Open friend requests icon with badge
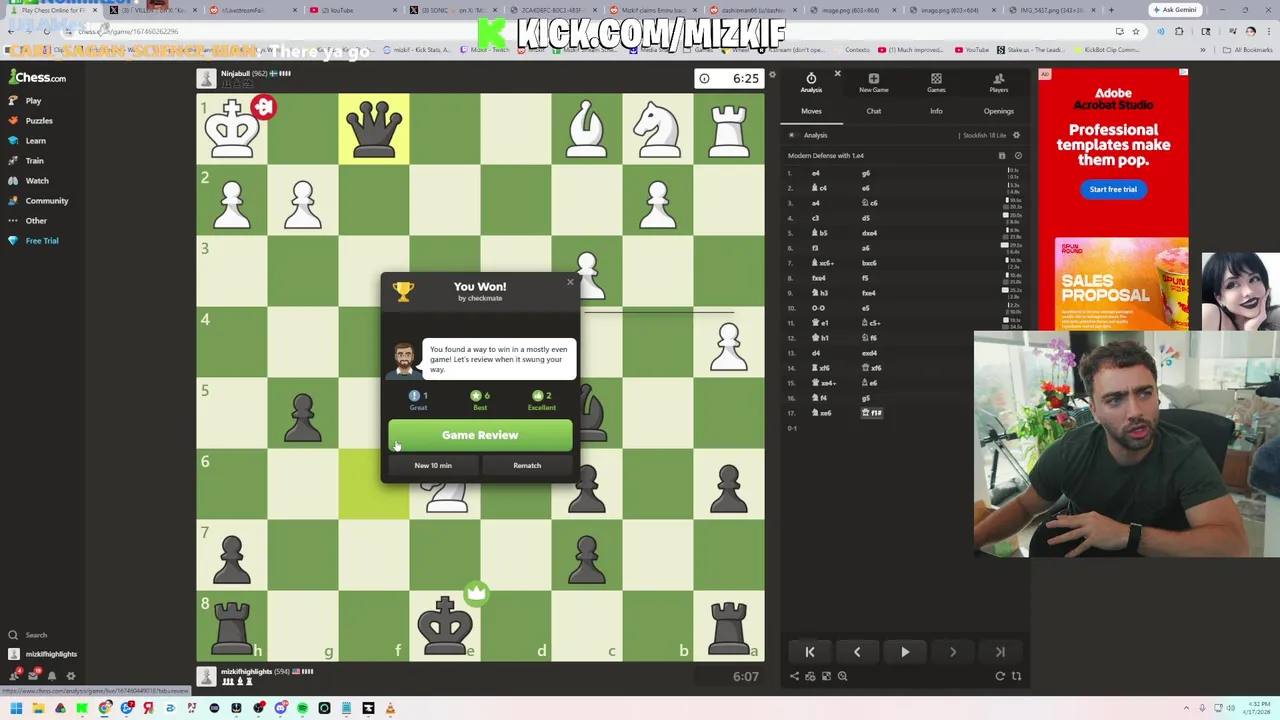 14,676
